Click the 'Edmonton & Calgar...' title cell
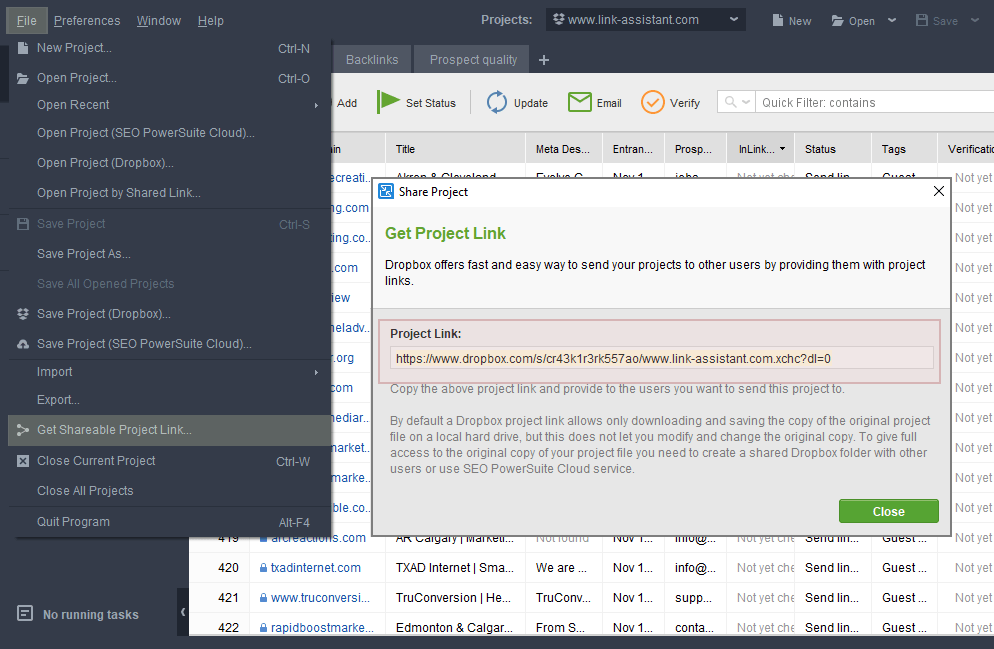The image size is (994, 649). [455, 627]
